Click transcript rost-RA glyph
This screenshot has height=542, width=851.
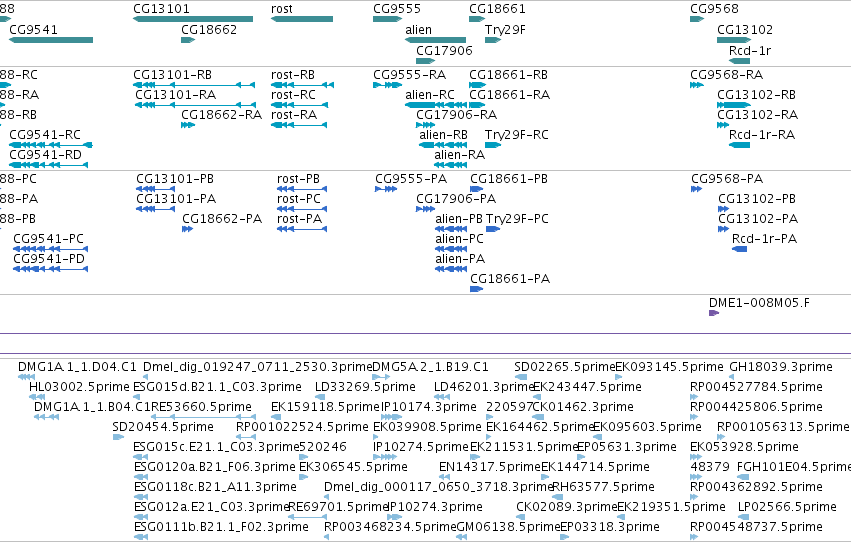pos(299,125)
